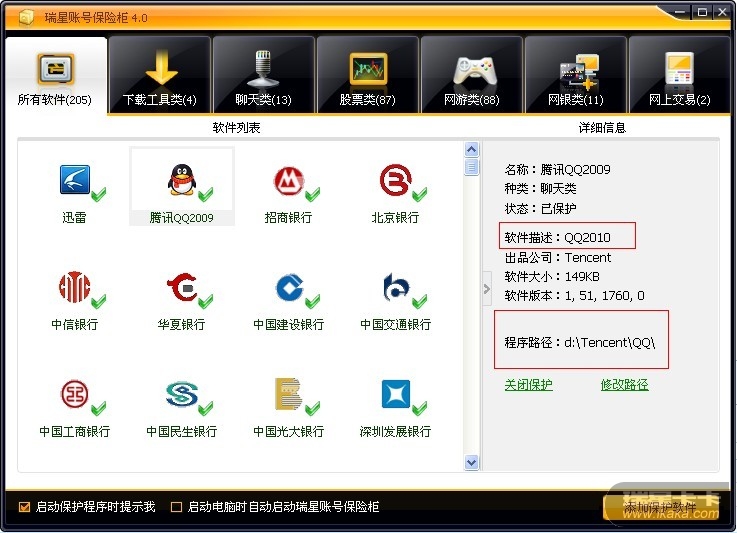Switch to the 网银类(11) tab

[576, 75]
